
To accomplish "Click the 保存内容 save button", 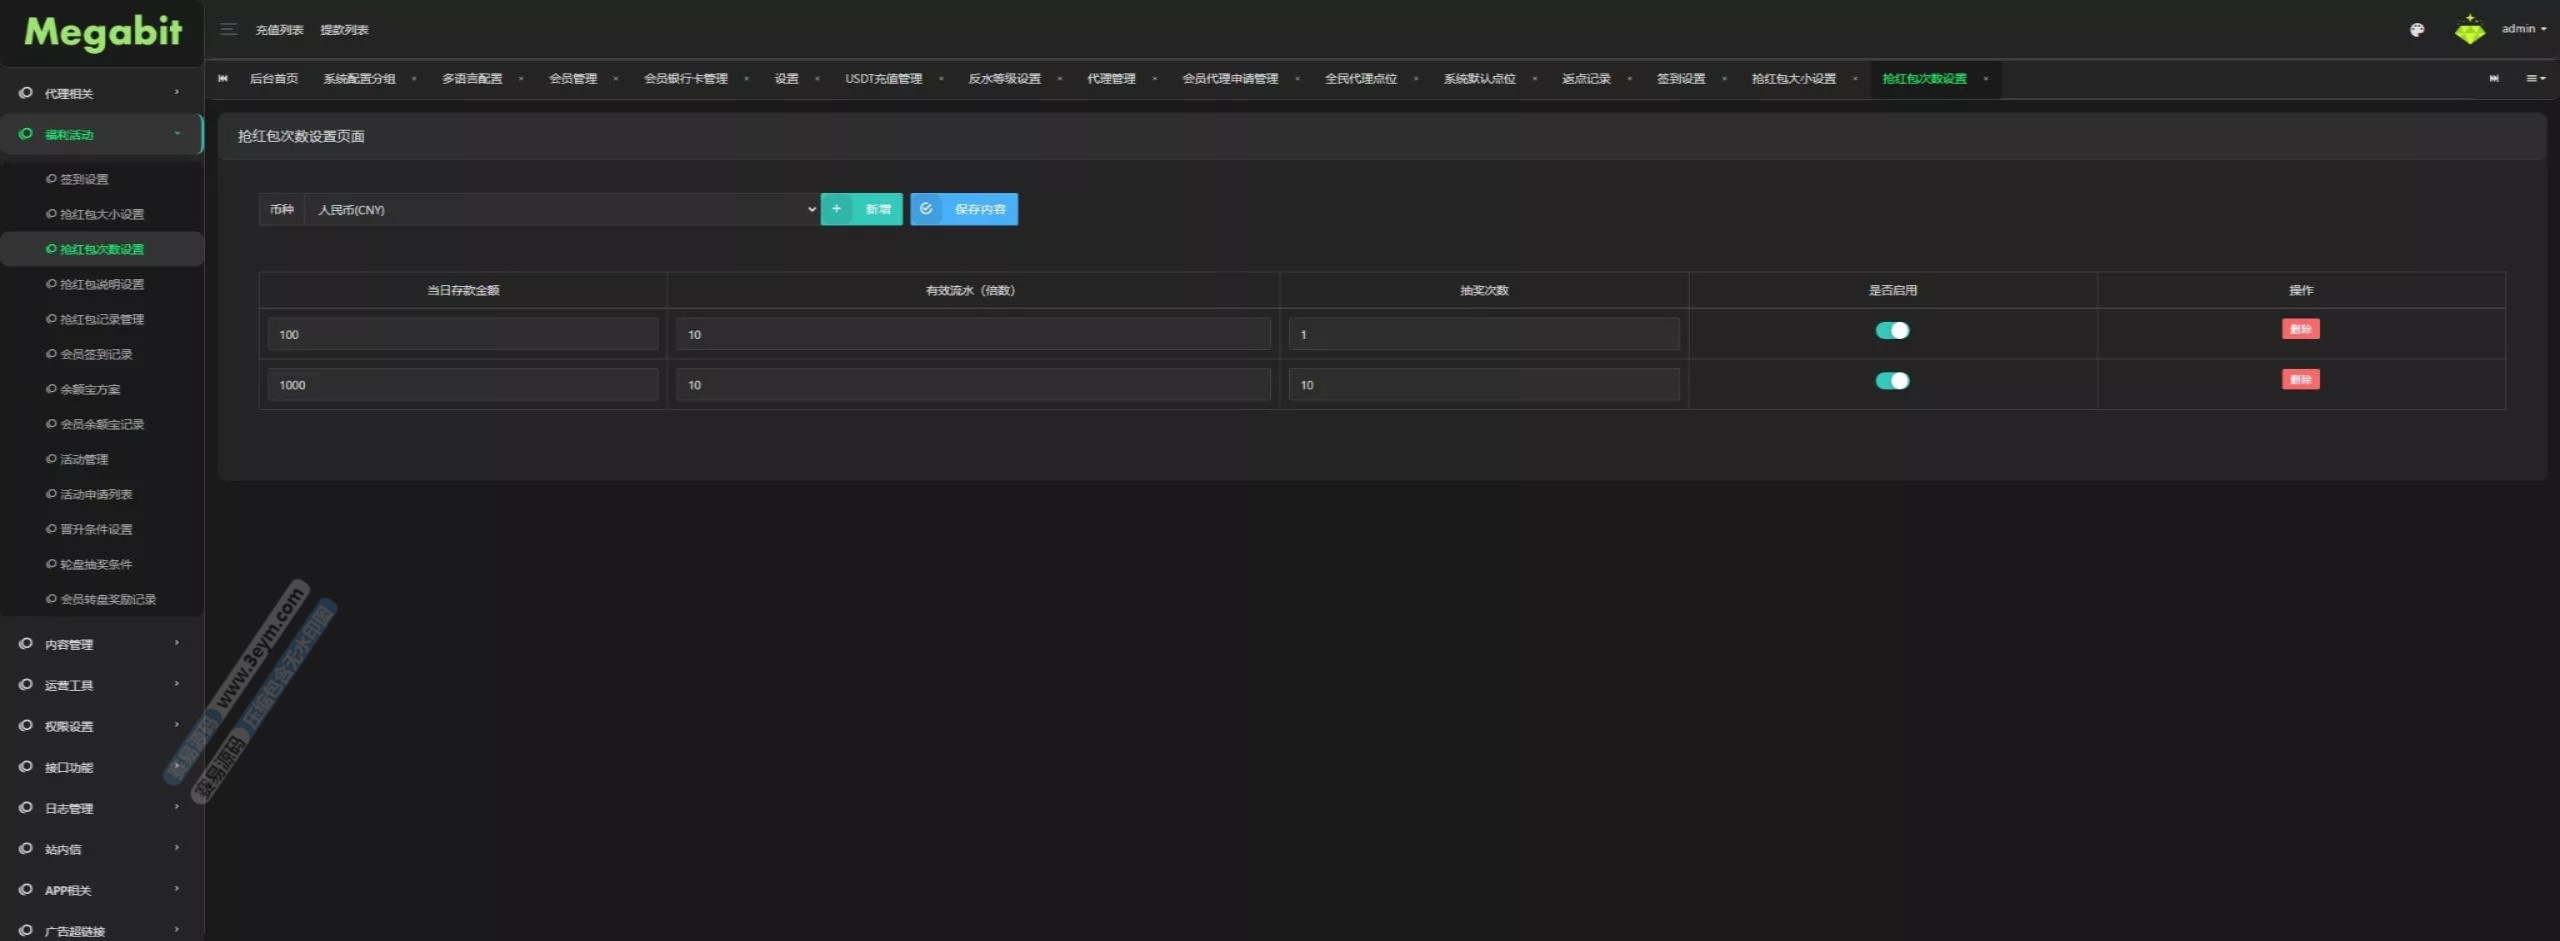I will (x=964, y=209).
